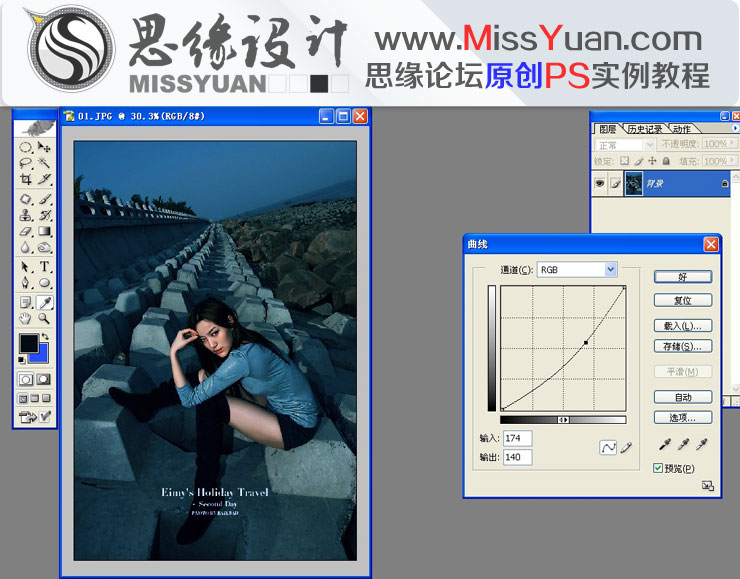Click the blue background color swatch
The height and width of the screenshot is (579, 740).
pos(42,356)
